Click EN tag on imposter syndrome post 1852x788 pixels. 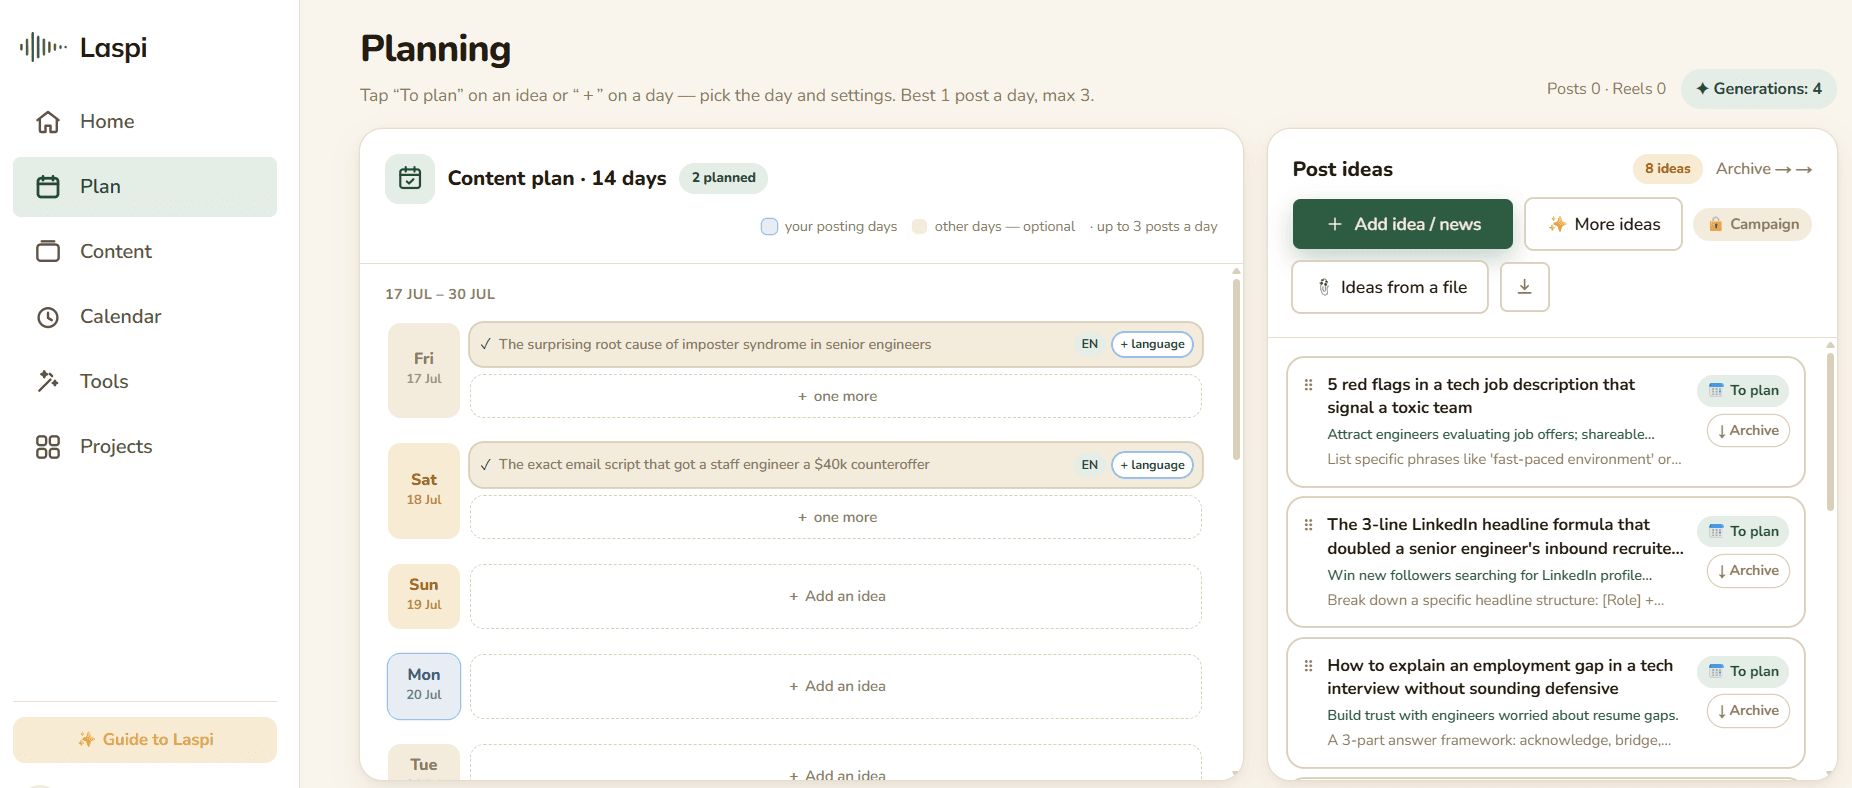pyautogui.click(x=1090, y=344)
